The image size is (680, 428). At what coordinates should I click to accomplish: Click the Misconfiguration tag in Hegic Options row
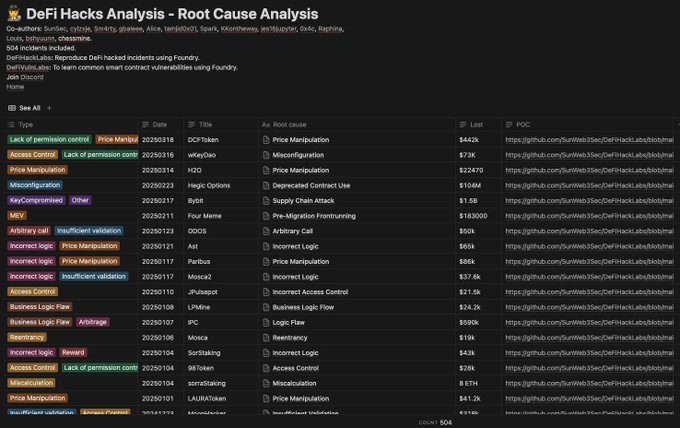pos(35,185)
